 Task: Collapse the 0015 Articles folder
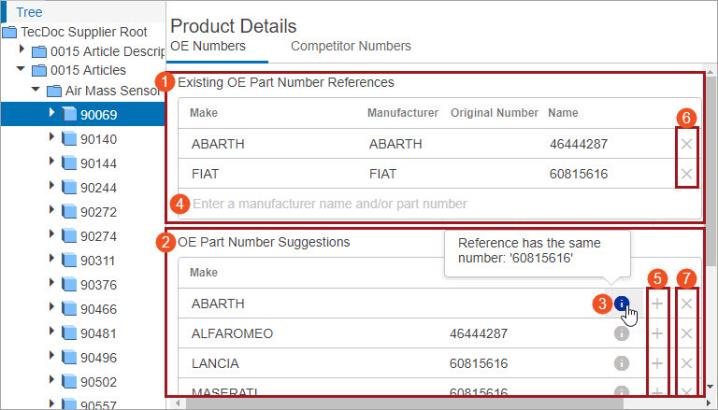[x=21, y=69]
